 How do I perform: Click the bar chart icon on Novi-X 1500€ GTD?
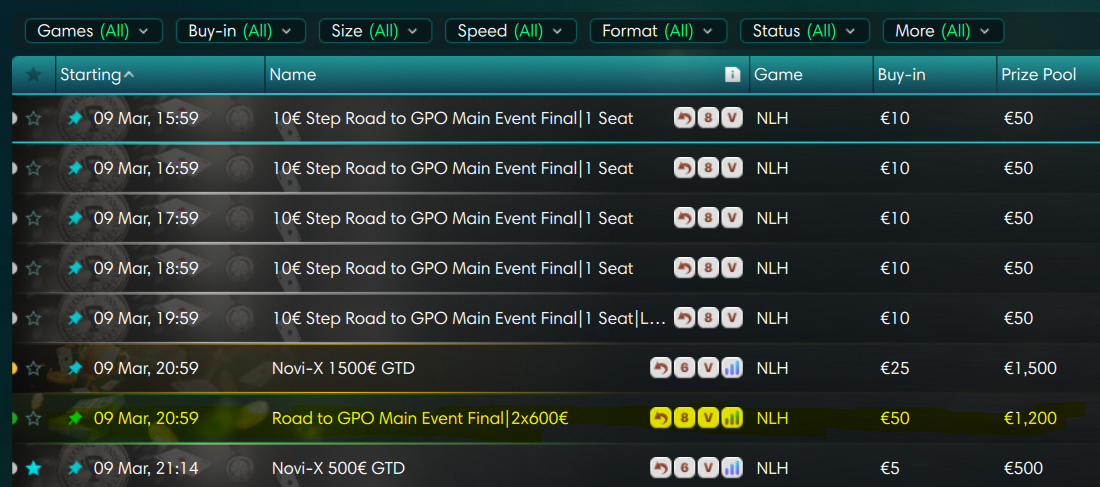(732, 368)
